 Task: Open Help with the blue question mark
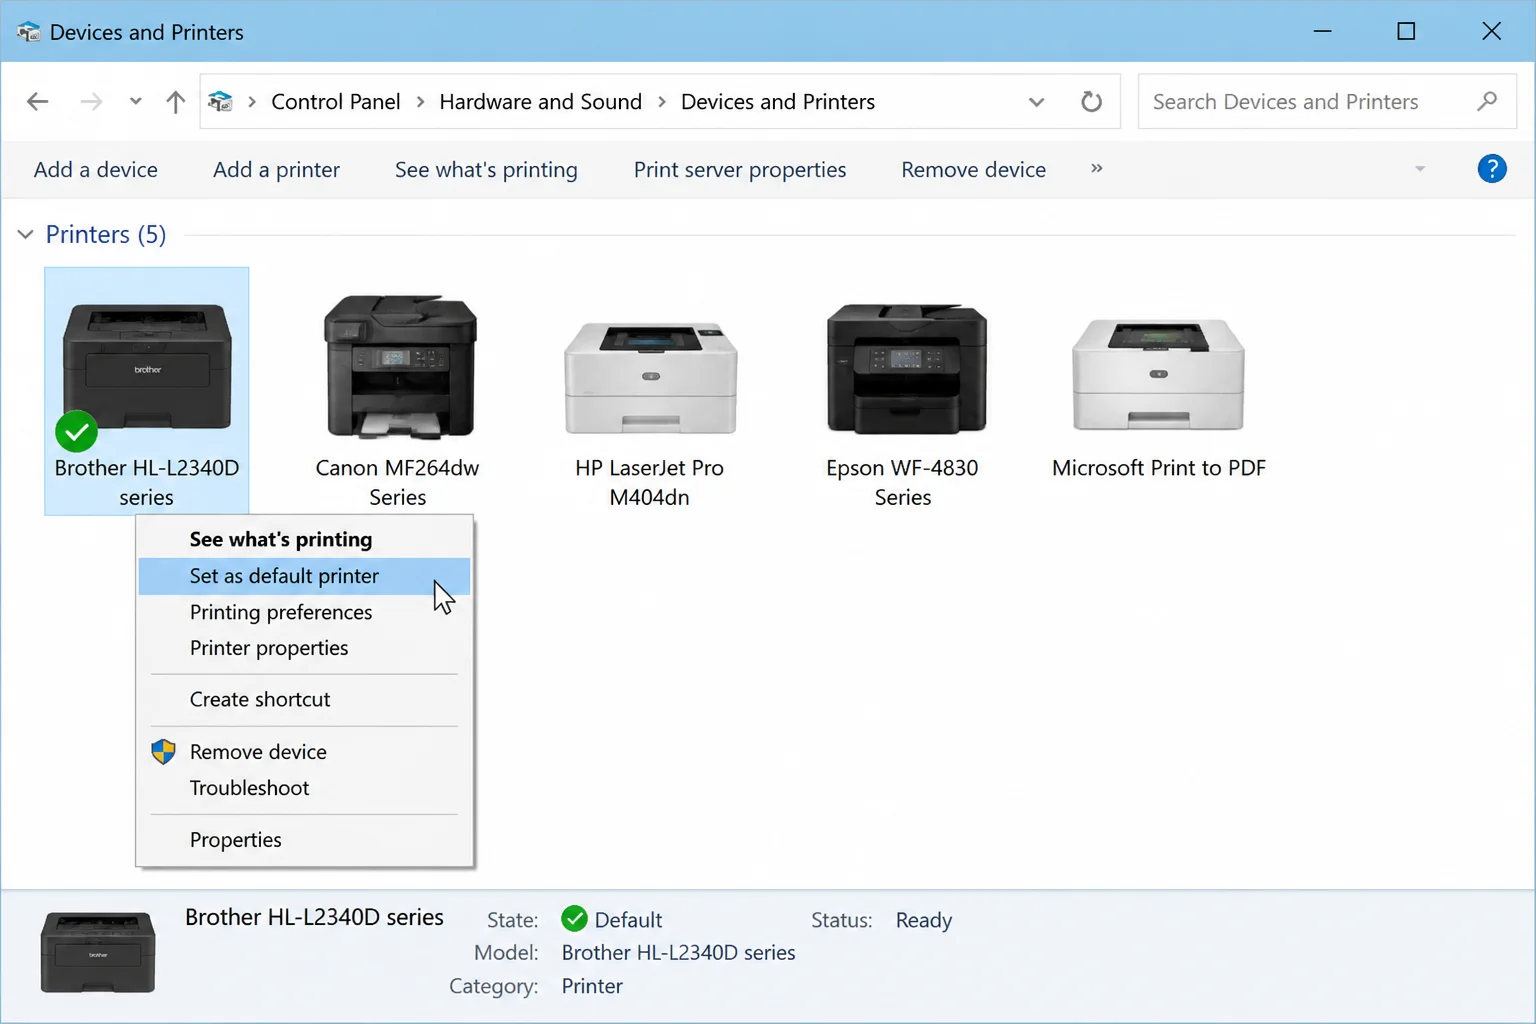coord(1491,169)
